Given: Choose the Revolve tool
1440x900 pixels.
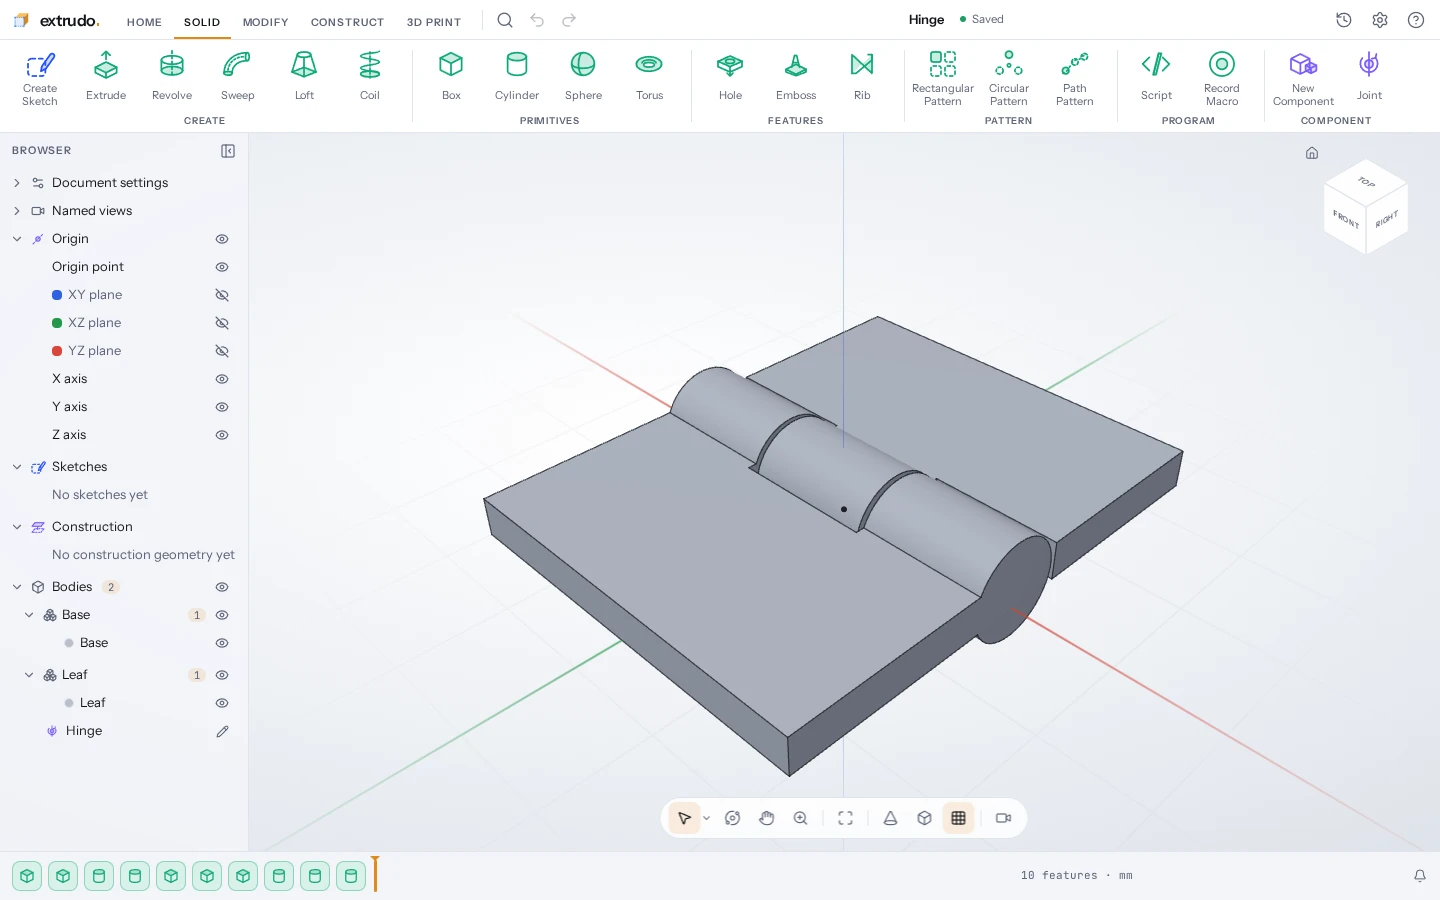Looking at the screenshot, I should tap(172, 78).
